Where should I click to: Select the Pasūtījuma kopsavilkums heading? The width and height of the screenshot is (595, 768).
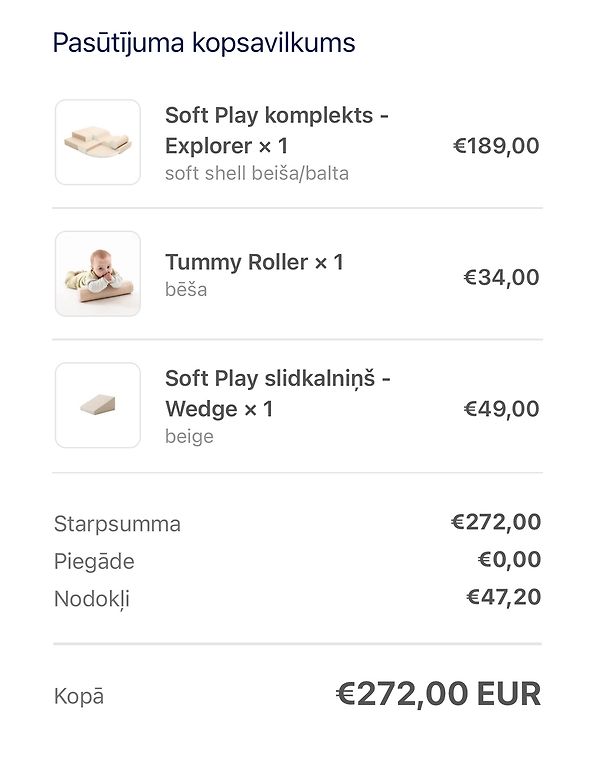(x=204, y=43)
